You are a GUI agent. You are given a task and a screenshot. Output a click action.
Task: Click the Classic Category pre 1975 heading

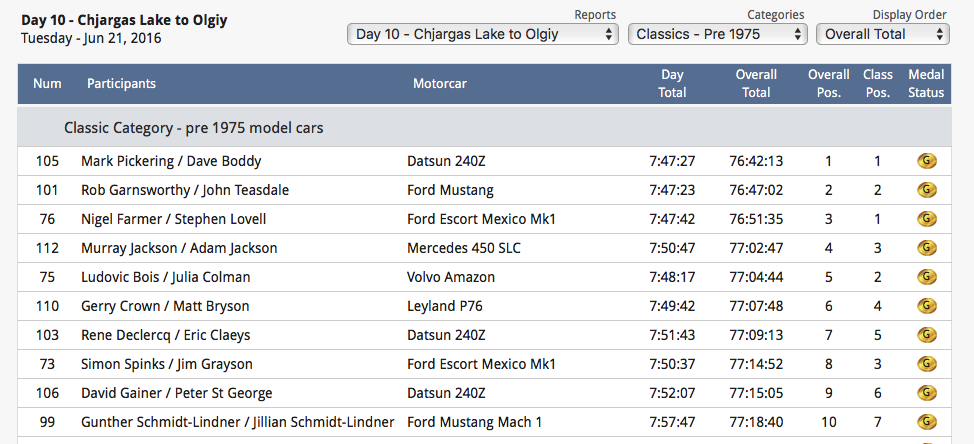point(193,128)
